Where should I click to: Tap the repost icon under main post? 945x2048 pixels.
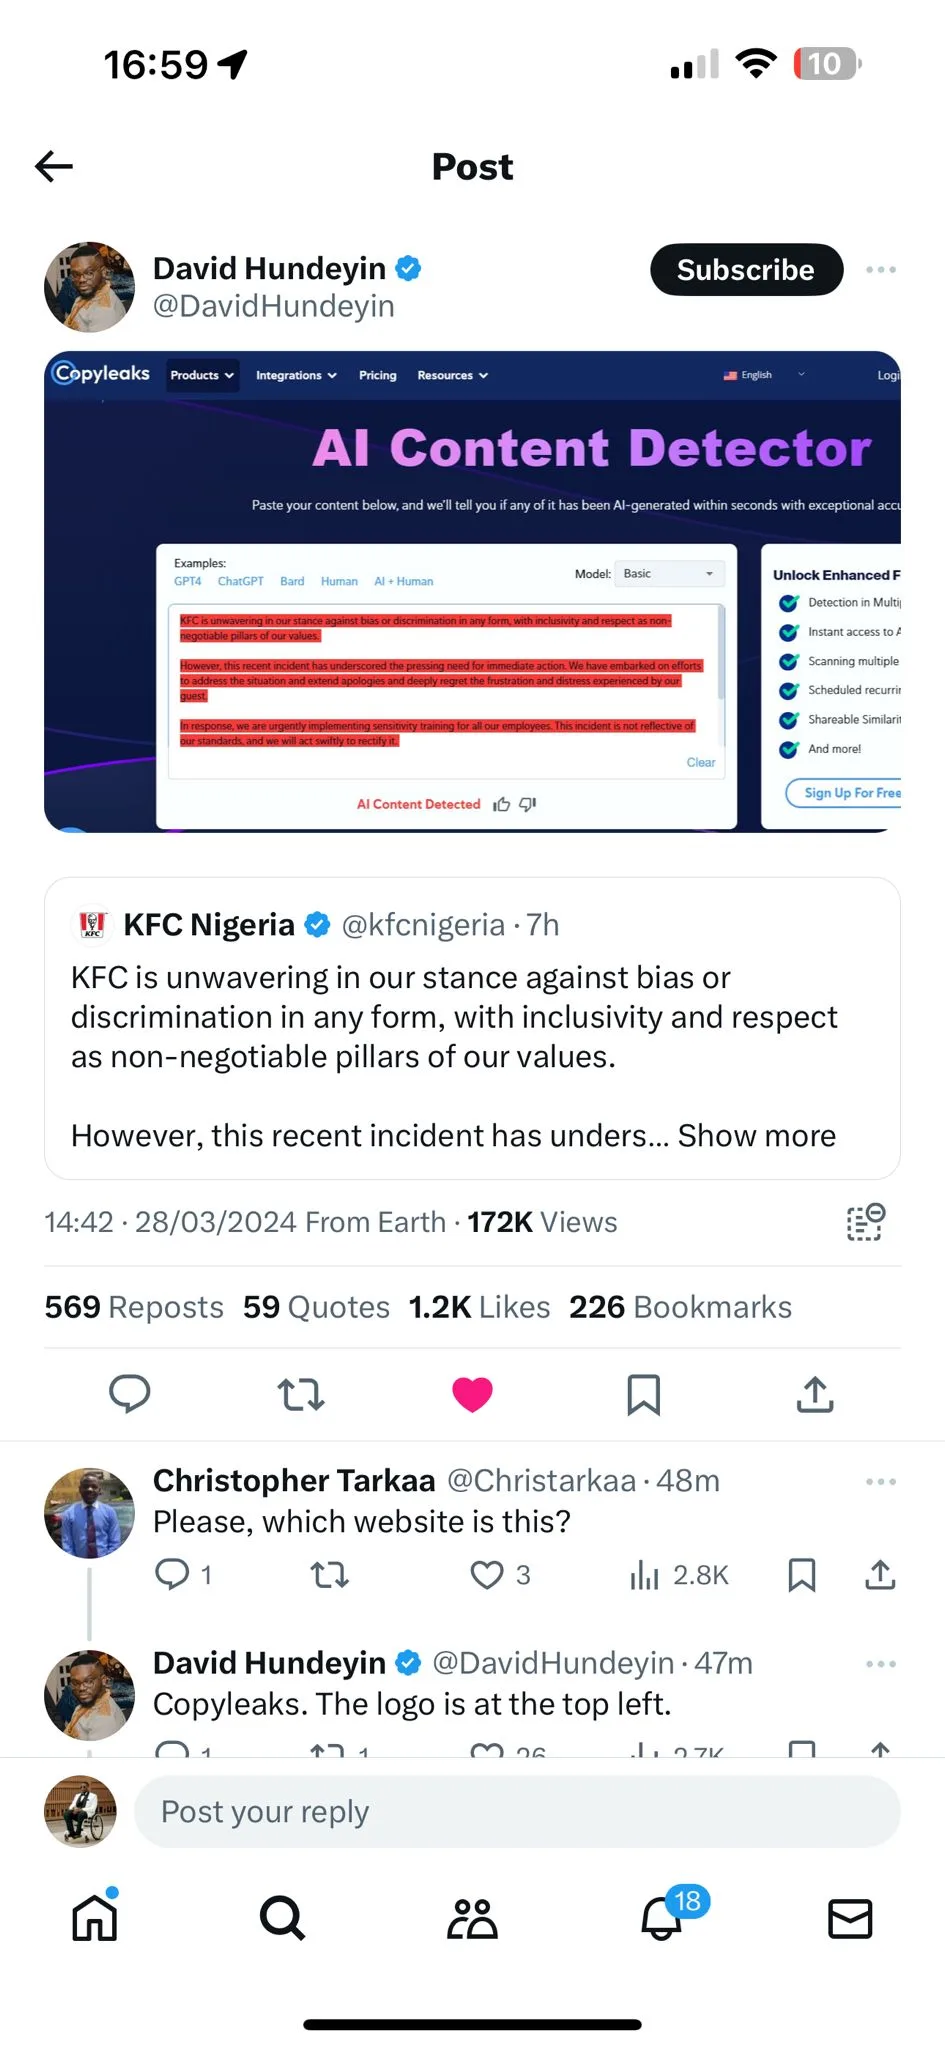point(300,1394)
